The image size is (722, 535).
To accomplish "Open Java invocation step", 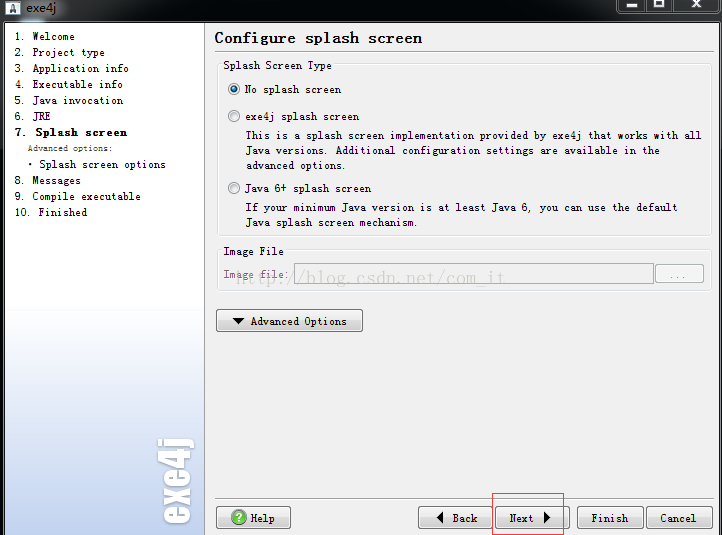I will tap(77, 100).
